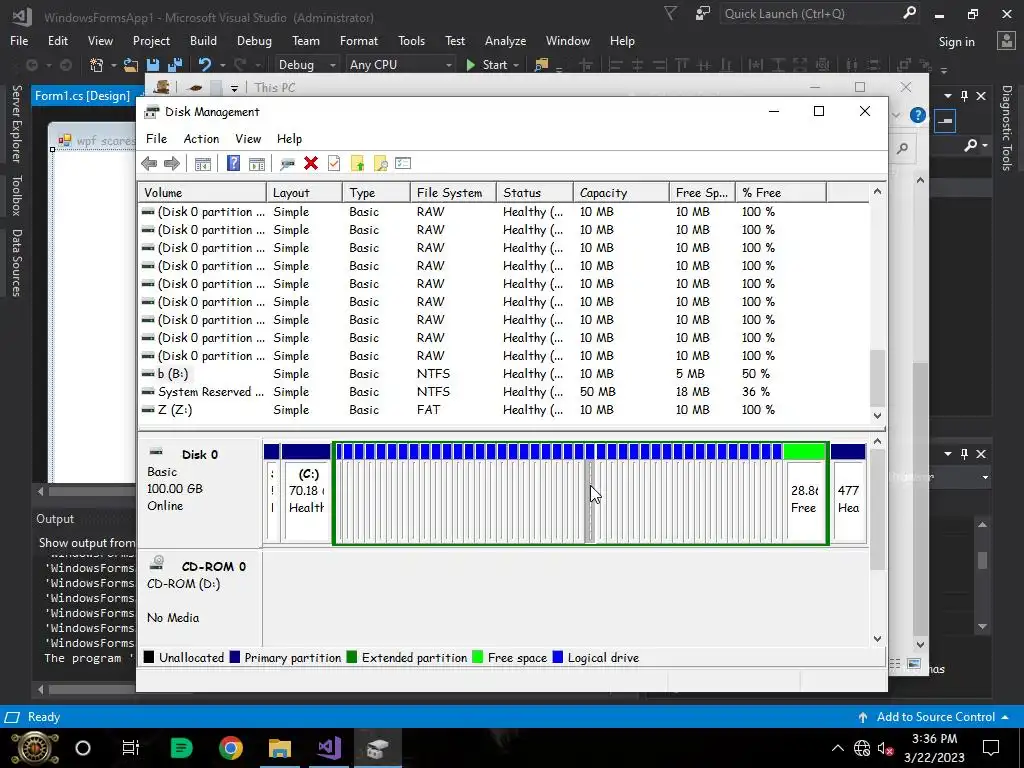1024x768 pixels.
Task: Select the Disk 0 label panel
Action: [199, 493]
